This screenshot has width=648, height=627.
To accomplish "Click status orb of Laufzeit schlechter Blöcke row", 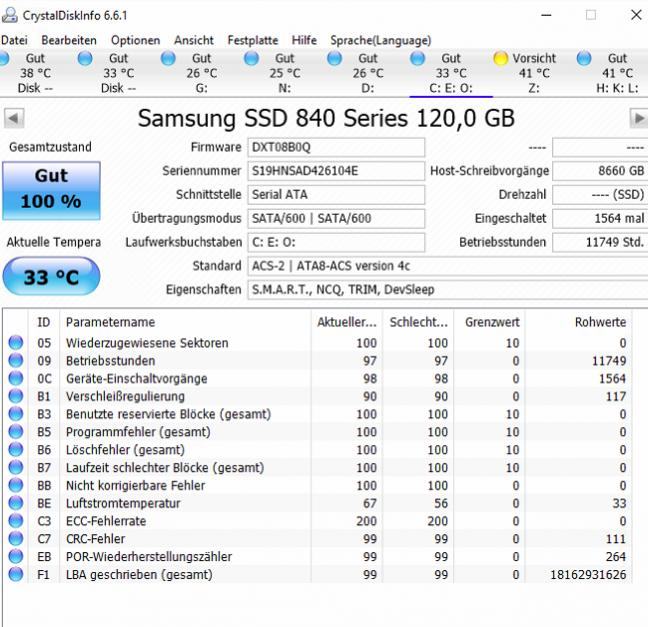I will pyautogui.click(x=16, y=467).
